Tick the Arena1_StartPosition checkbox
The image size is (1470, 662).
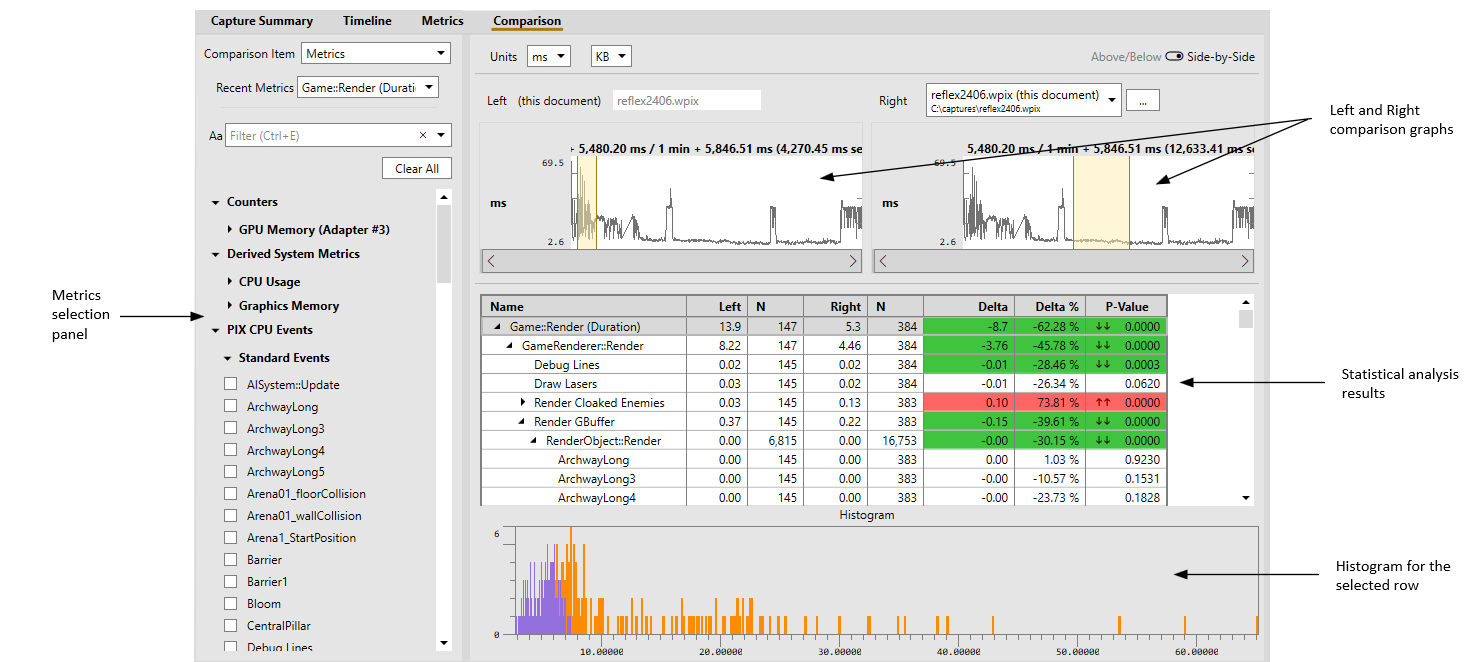pos(231,537)
